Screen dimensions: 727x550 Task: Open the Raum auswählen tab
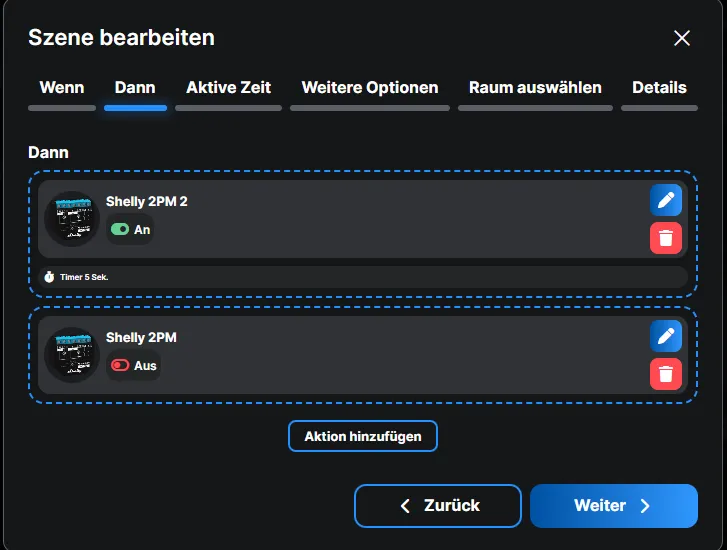[535, 88]
